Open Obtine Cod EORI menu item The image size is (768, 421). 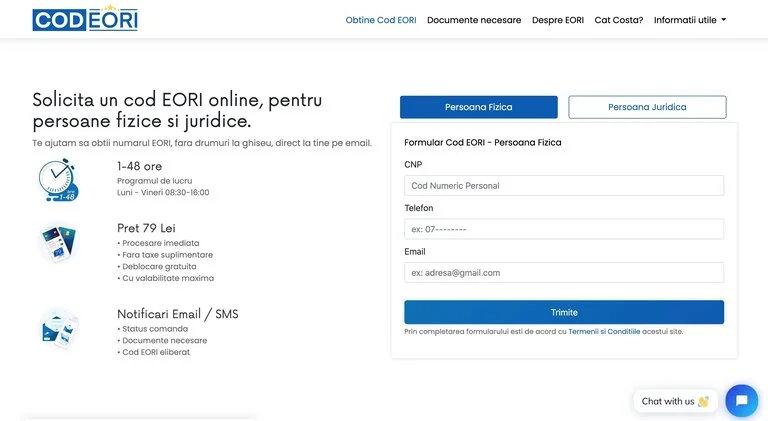(381, 20)
